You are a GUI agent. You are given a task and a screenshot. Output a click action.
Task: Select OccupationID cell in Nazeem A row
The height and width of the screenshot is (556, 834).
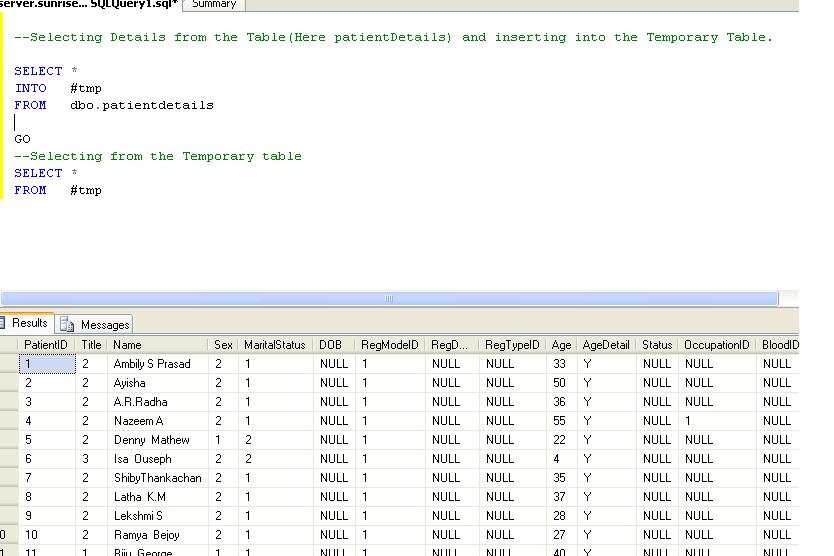pyautogui.click(x=716, y=421)
